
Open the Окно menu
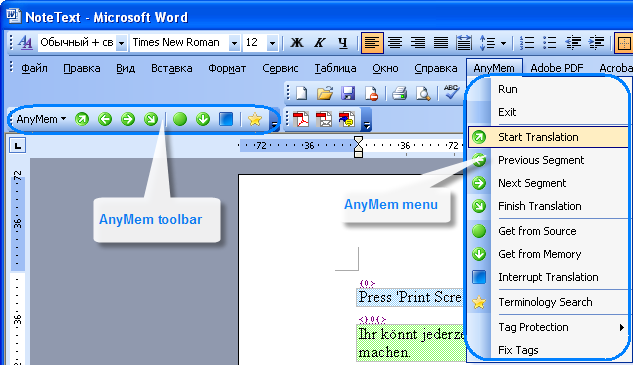(x=385, y=68)
